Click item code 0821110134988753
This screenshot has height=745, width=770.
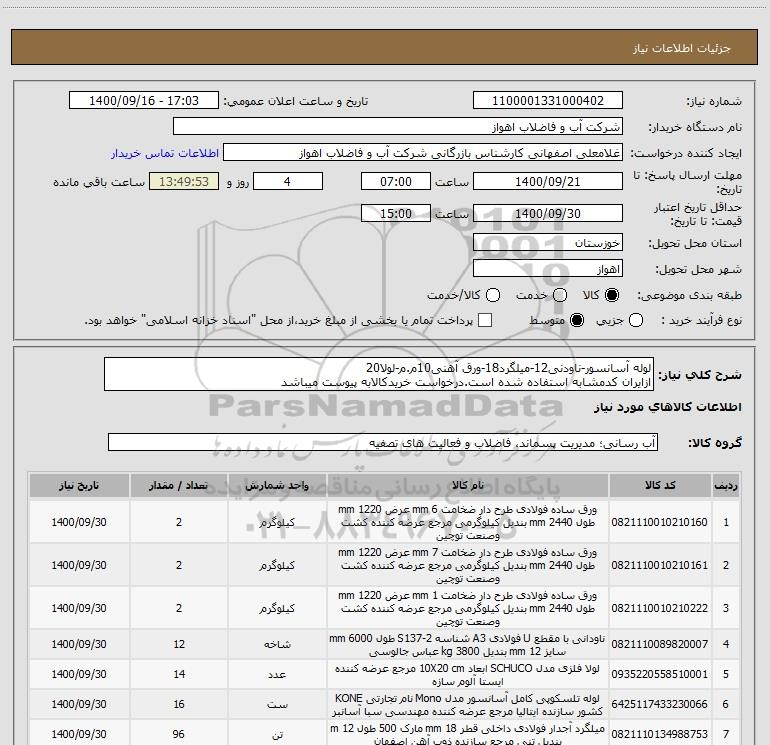(x=660, y=734)
